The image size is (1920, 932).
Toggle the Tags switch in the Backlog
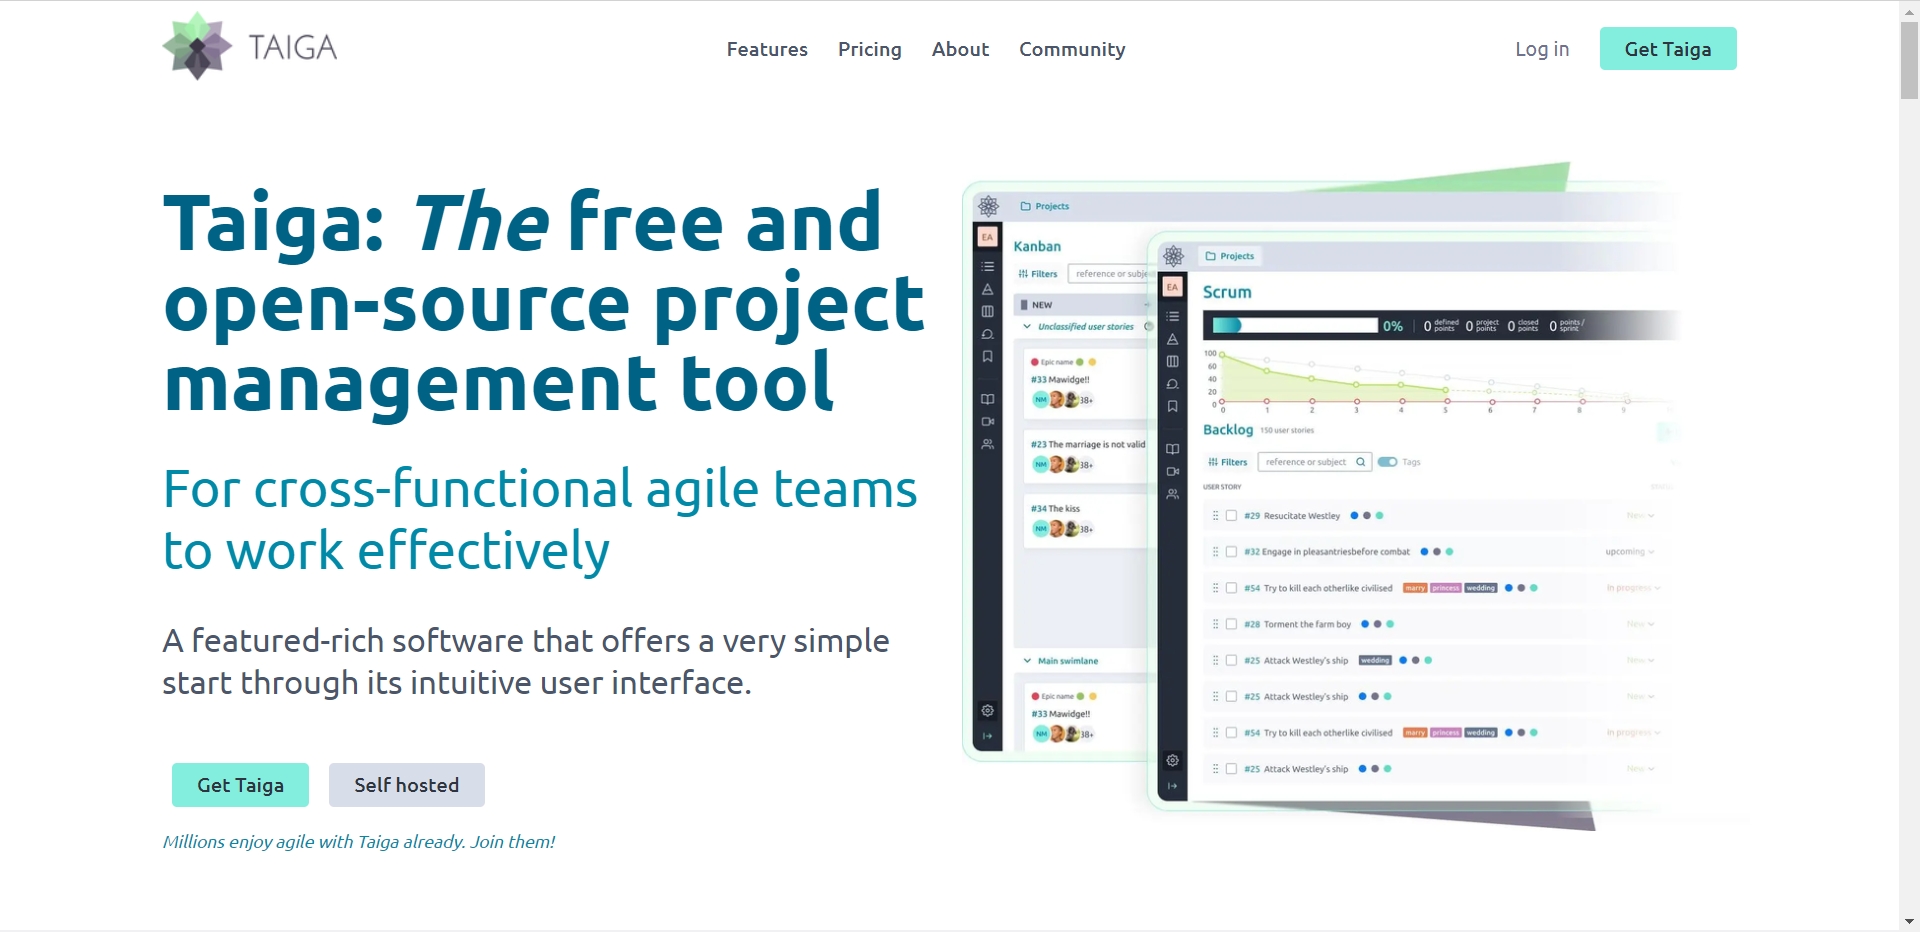click(1387, 462)
